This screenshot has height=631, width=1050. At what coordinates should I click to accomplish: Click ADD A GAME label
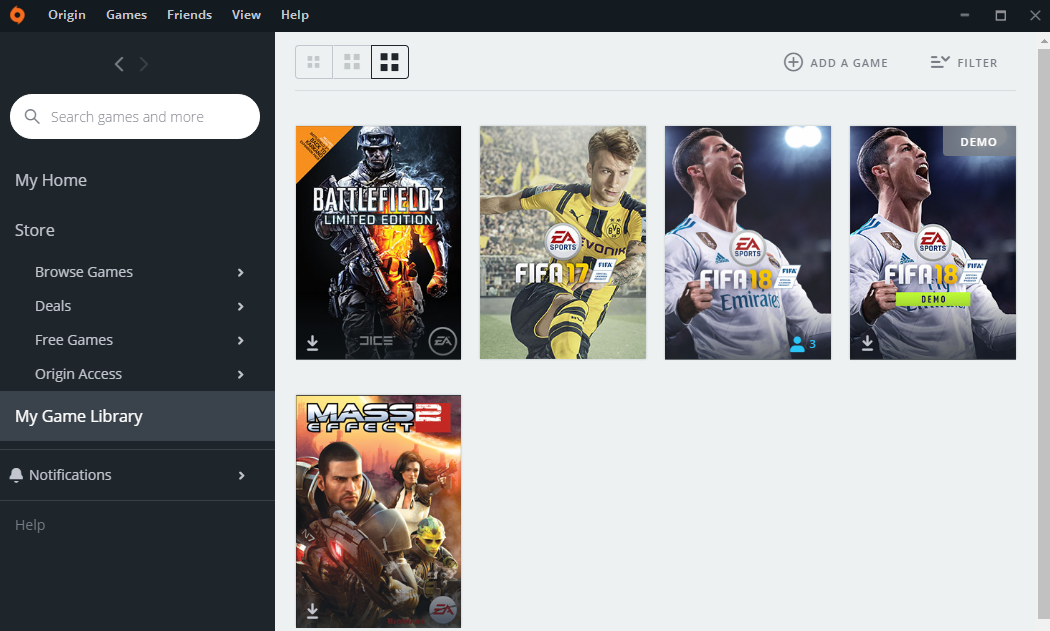(x=849, y=63)
